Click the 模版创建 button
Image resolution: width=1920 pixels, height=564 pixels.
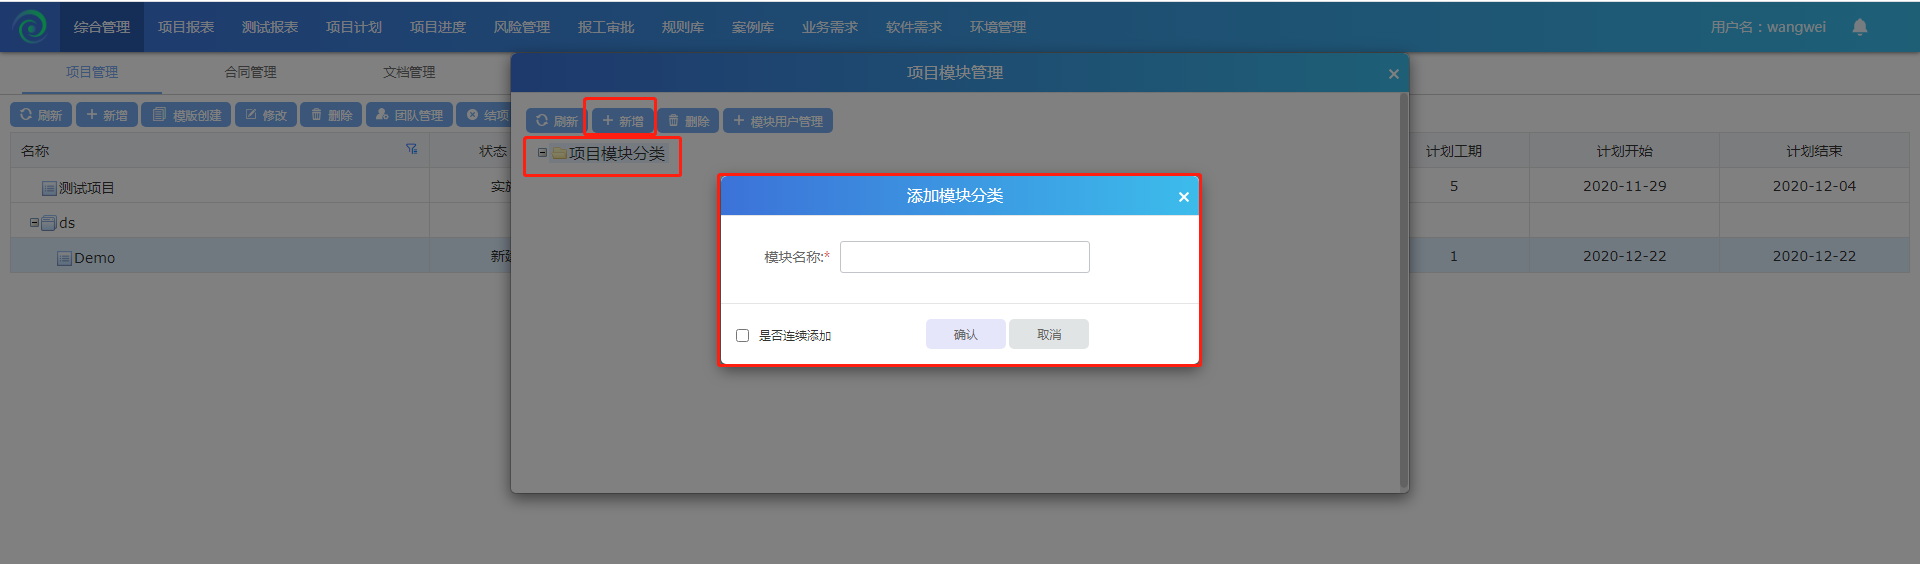(186, 115)
